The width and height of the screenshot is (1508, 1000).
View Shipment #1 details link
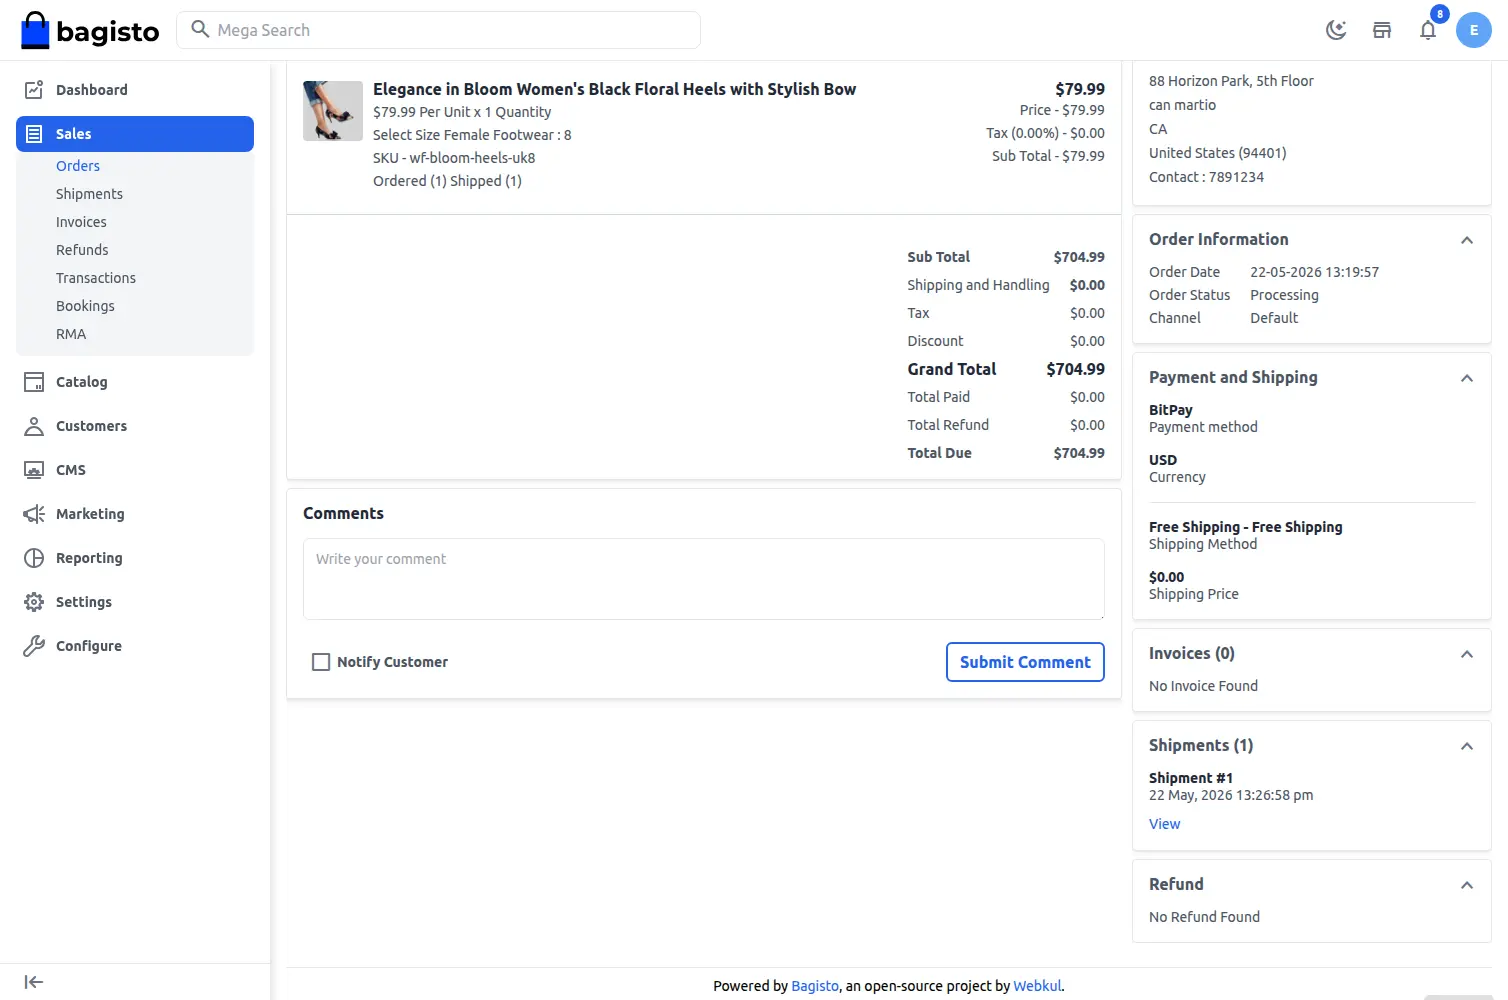tap(1164, 824)
